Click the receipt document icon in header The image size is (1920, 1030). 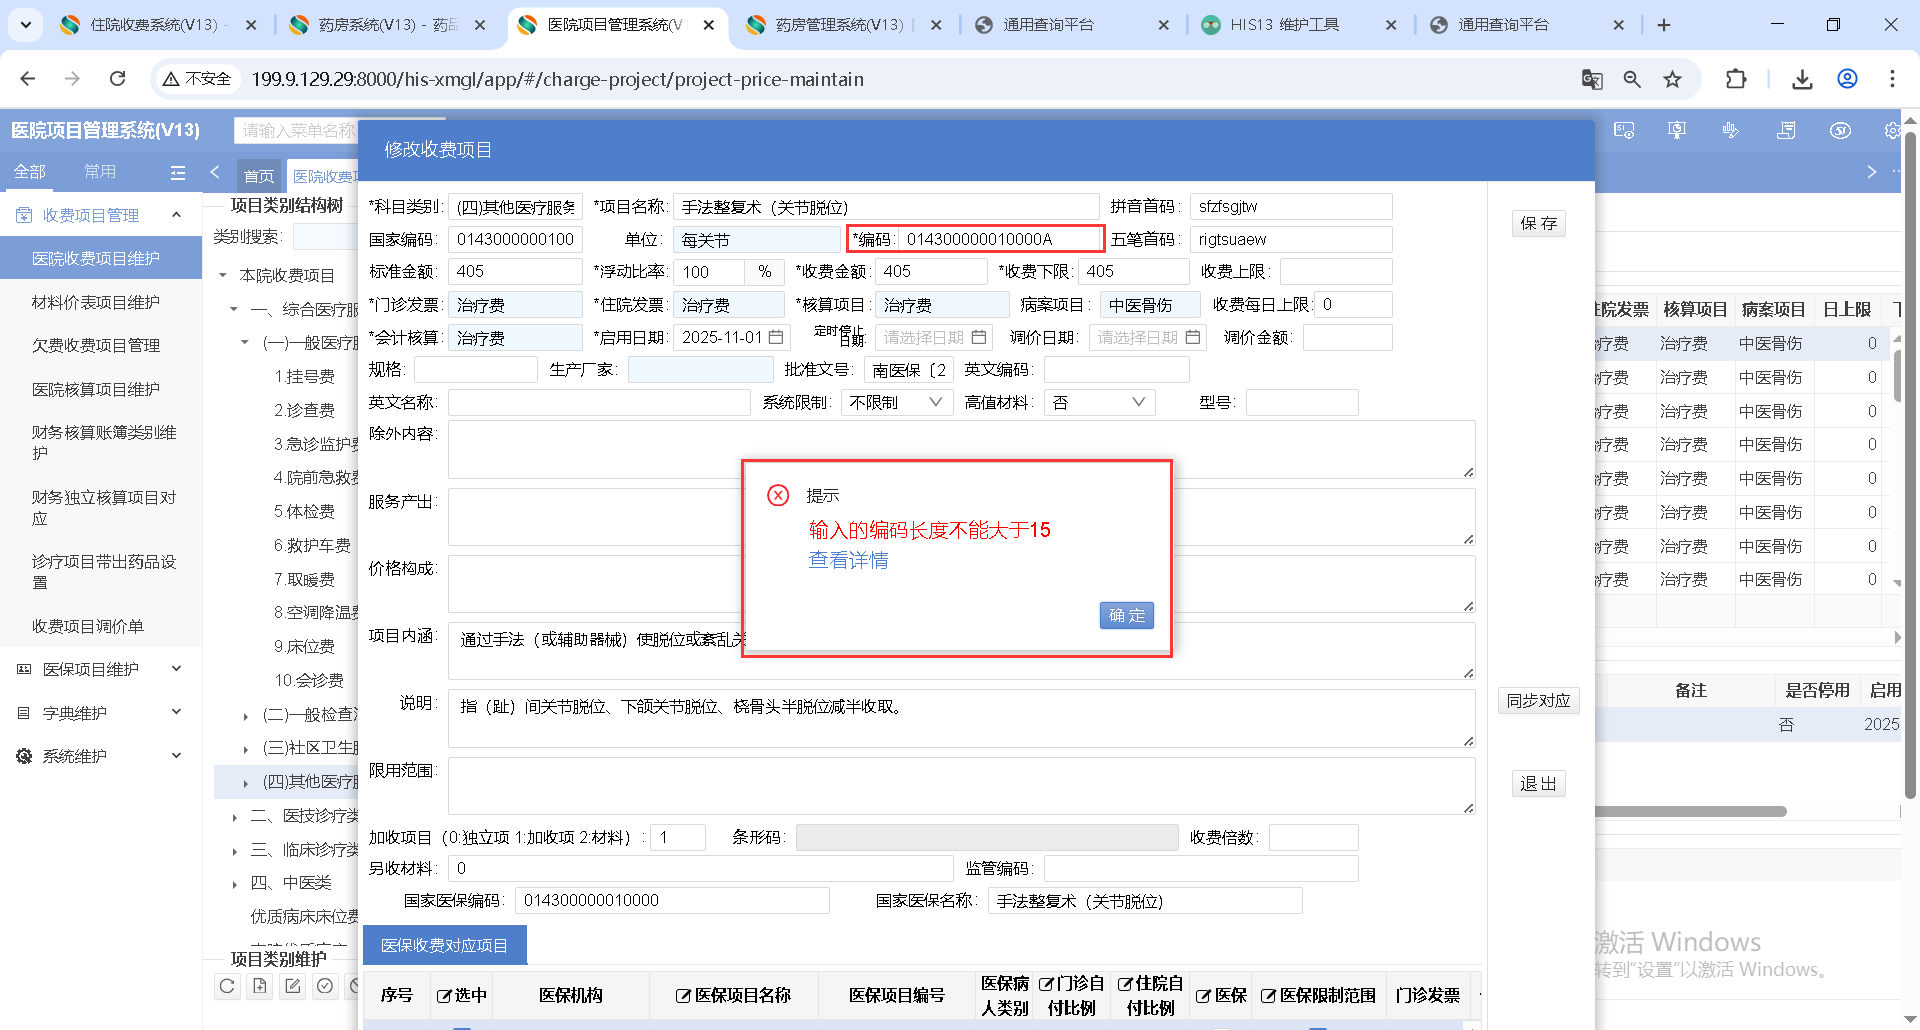(1786, 130)
